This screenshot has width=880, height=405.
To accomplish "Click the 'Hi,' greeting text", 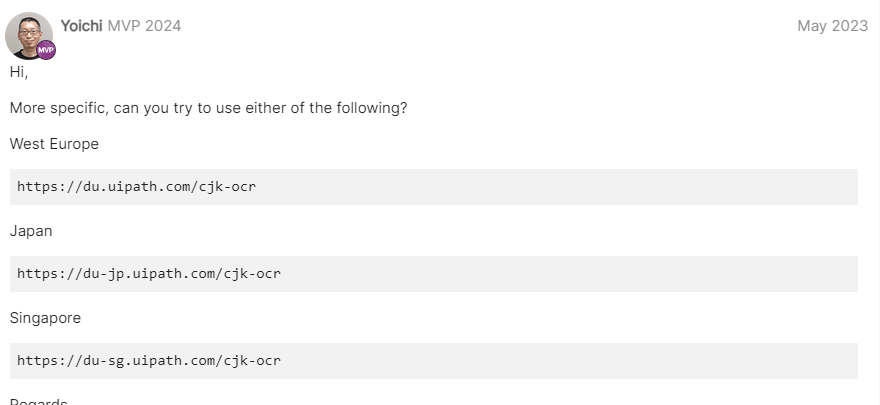I will [x=19, y=72].
